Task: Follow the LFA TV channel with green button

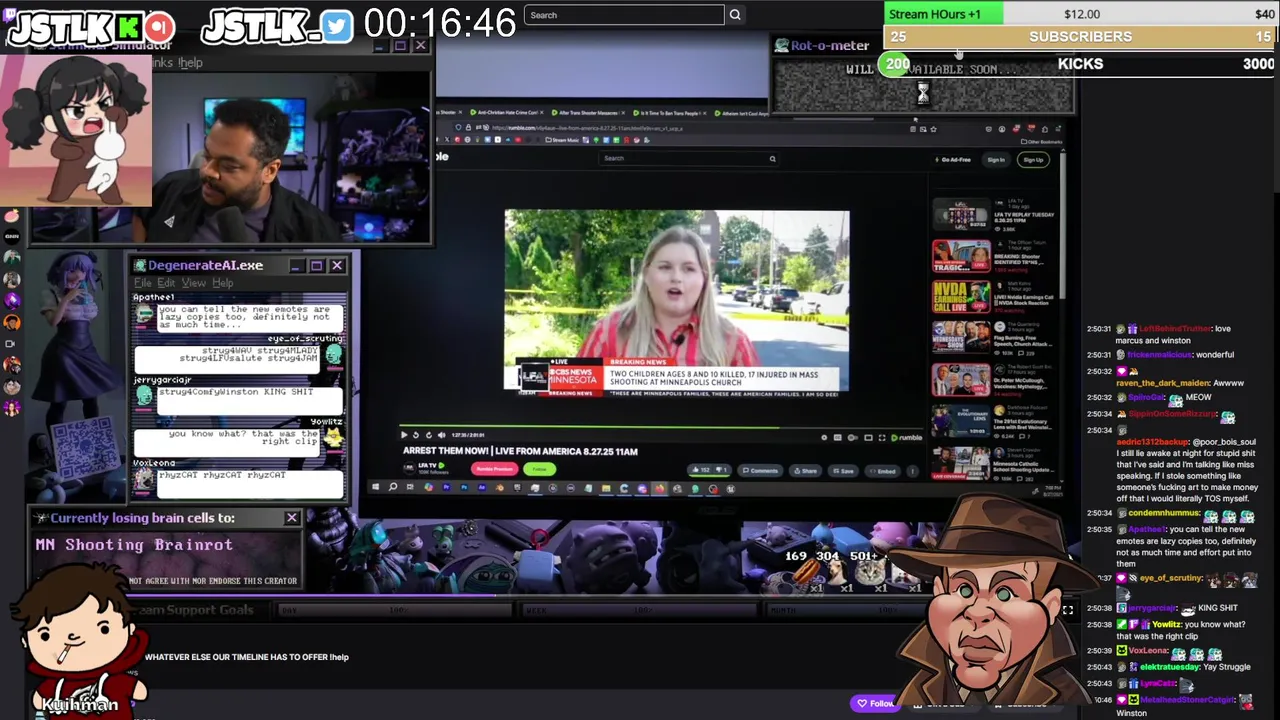Action: [x=540, y=469]
